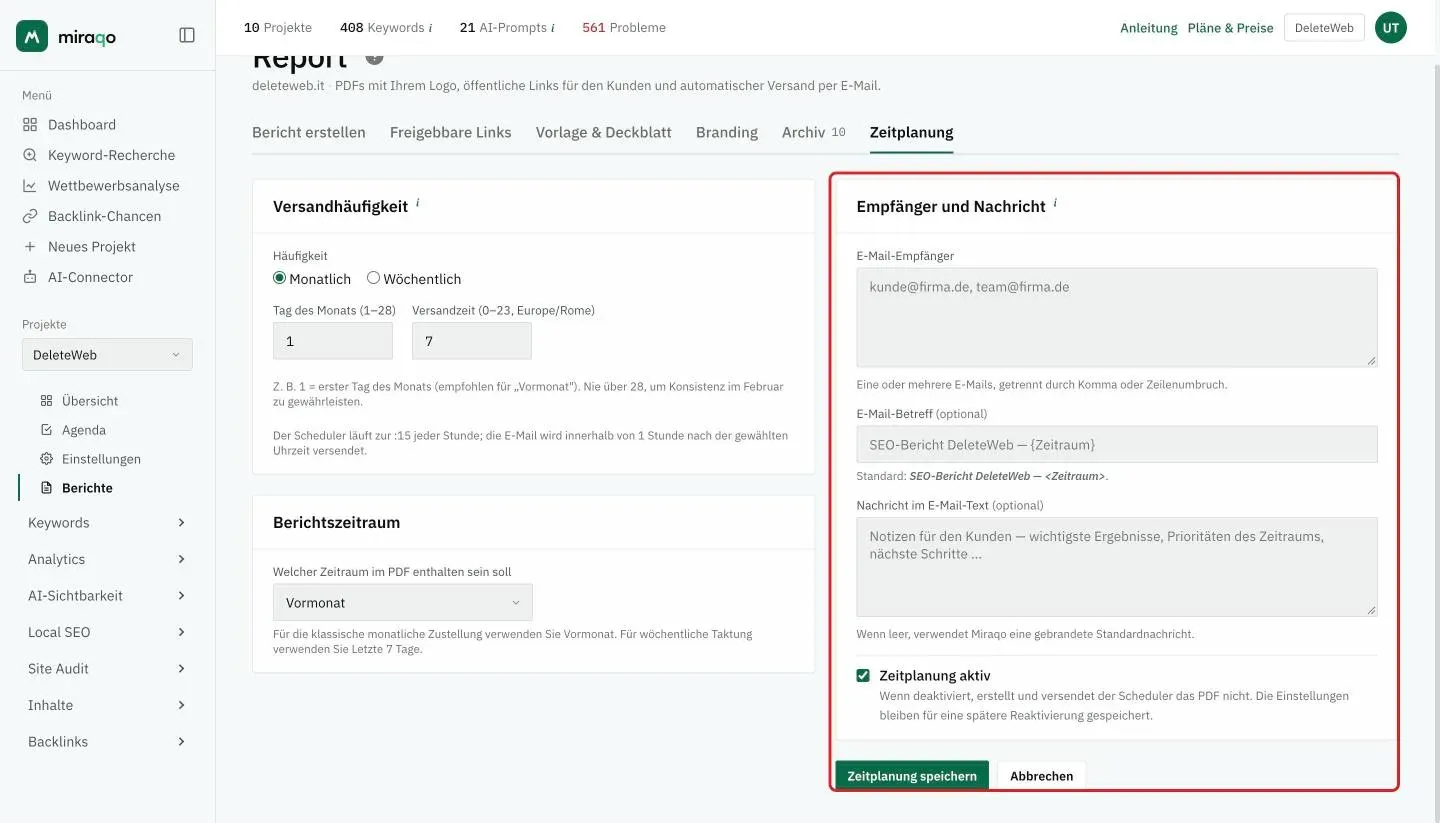Open the Anleitung link

pos(1149,28)
